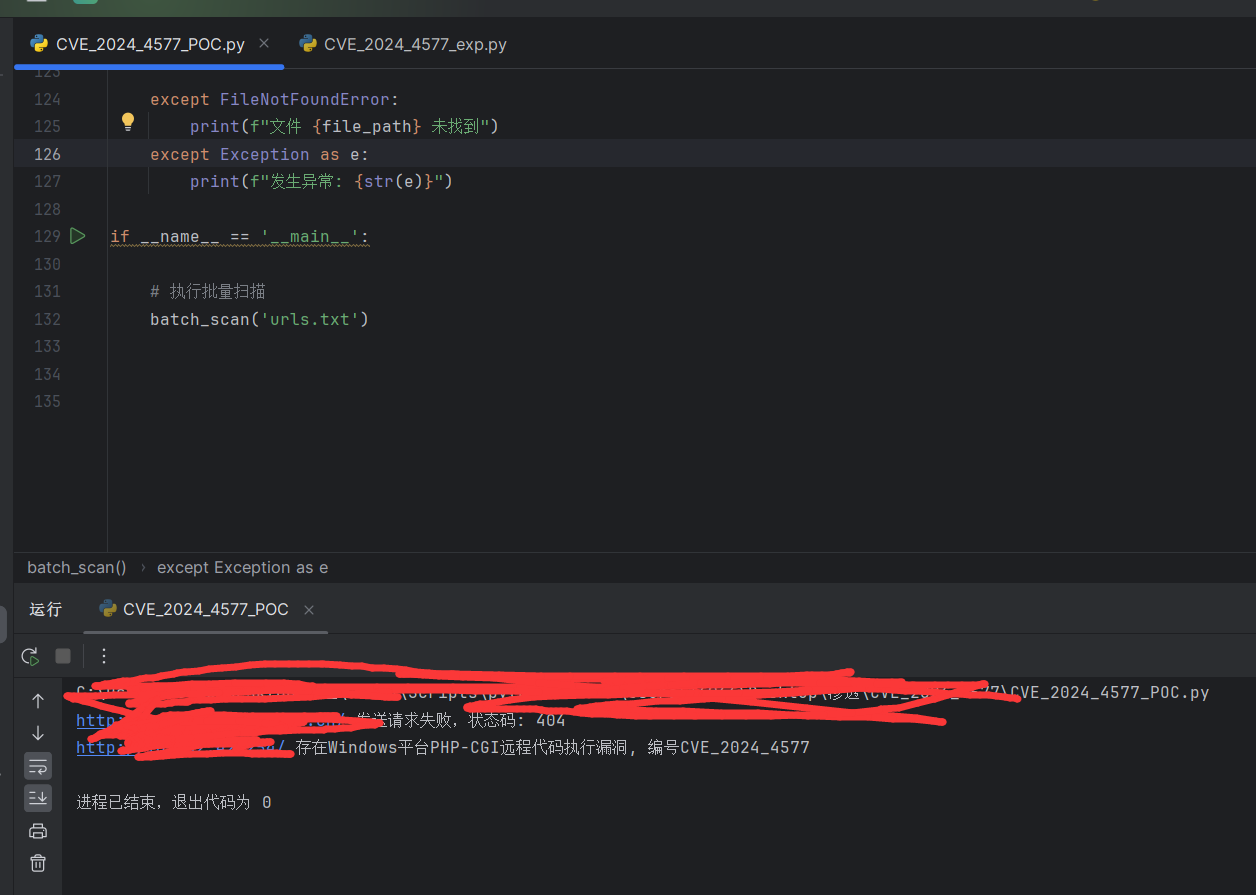1256x895 pixels.
Task: Clear console output with the trash icon
Action: (x=38, y=863)
